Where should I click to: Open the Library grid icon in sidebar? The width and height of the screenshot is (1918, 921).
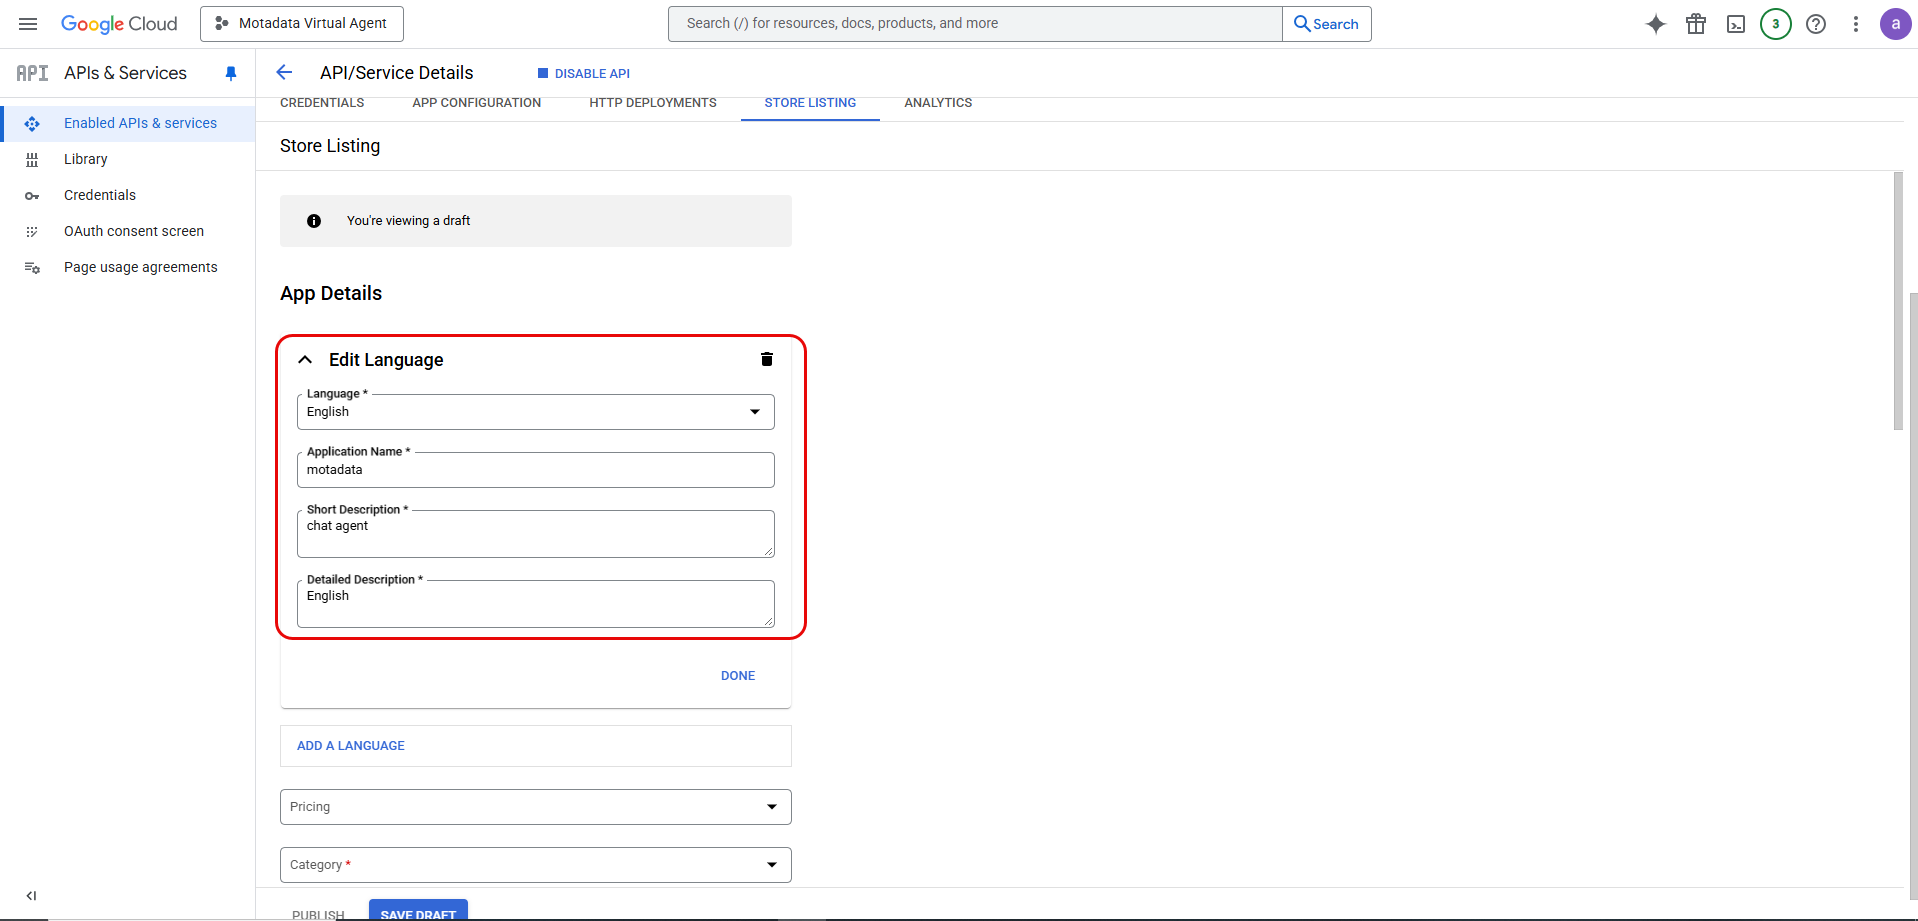pyautogui.click(x=32, y=159)
